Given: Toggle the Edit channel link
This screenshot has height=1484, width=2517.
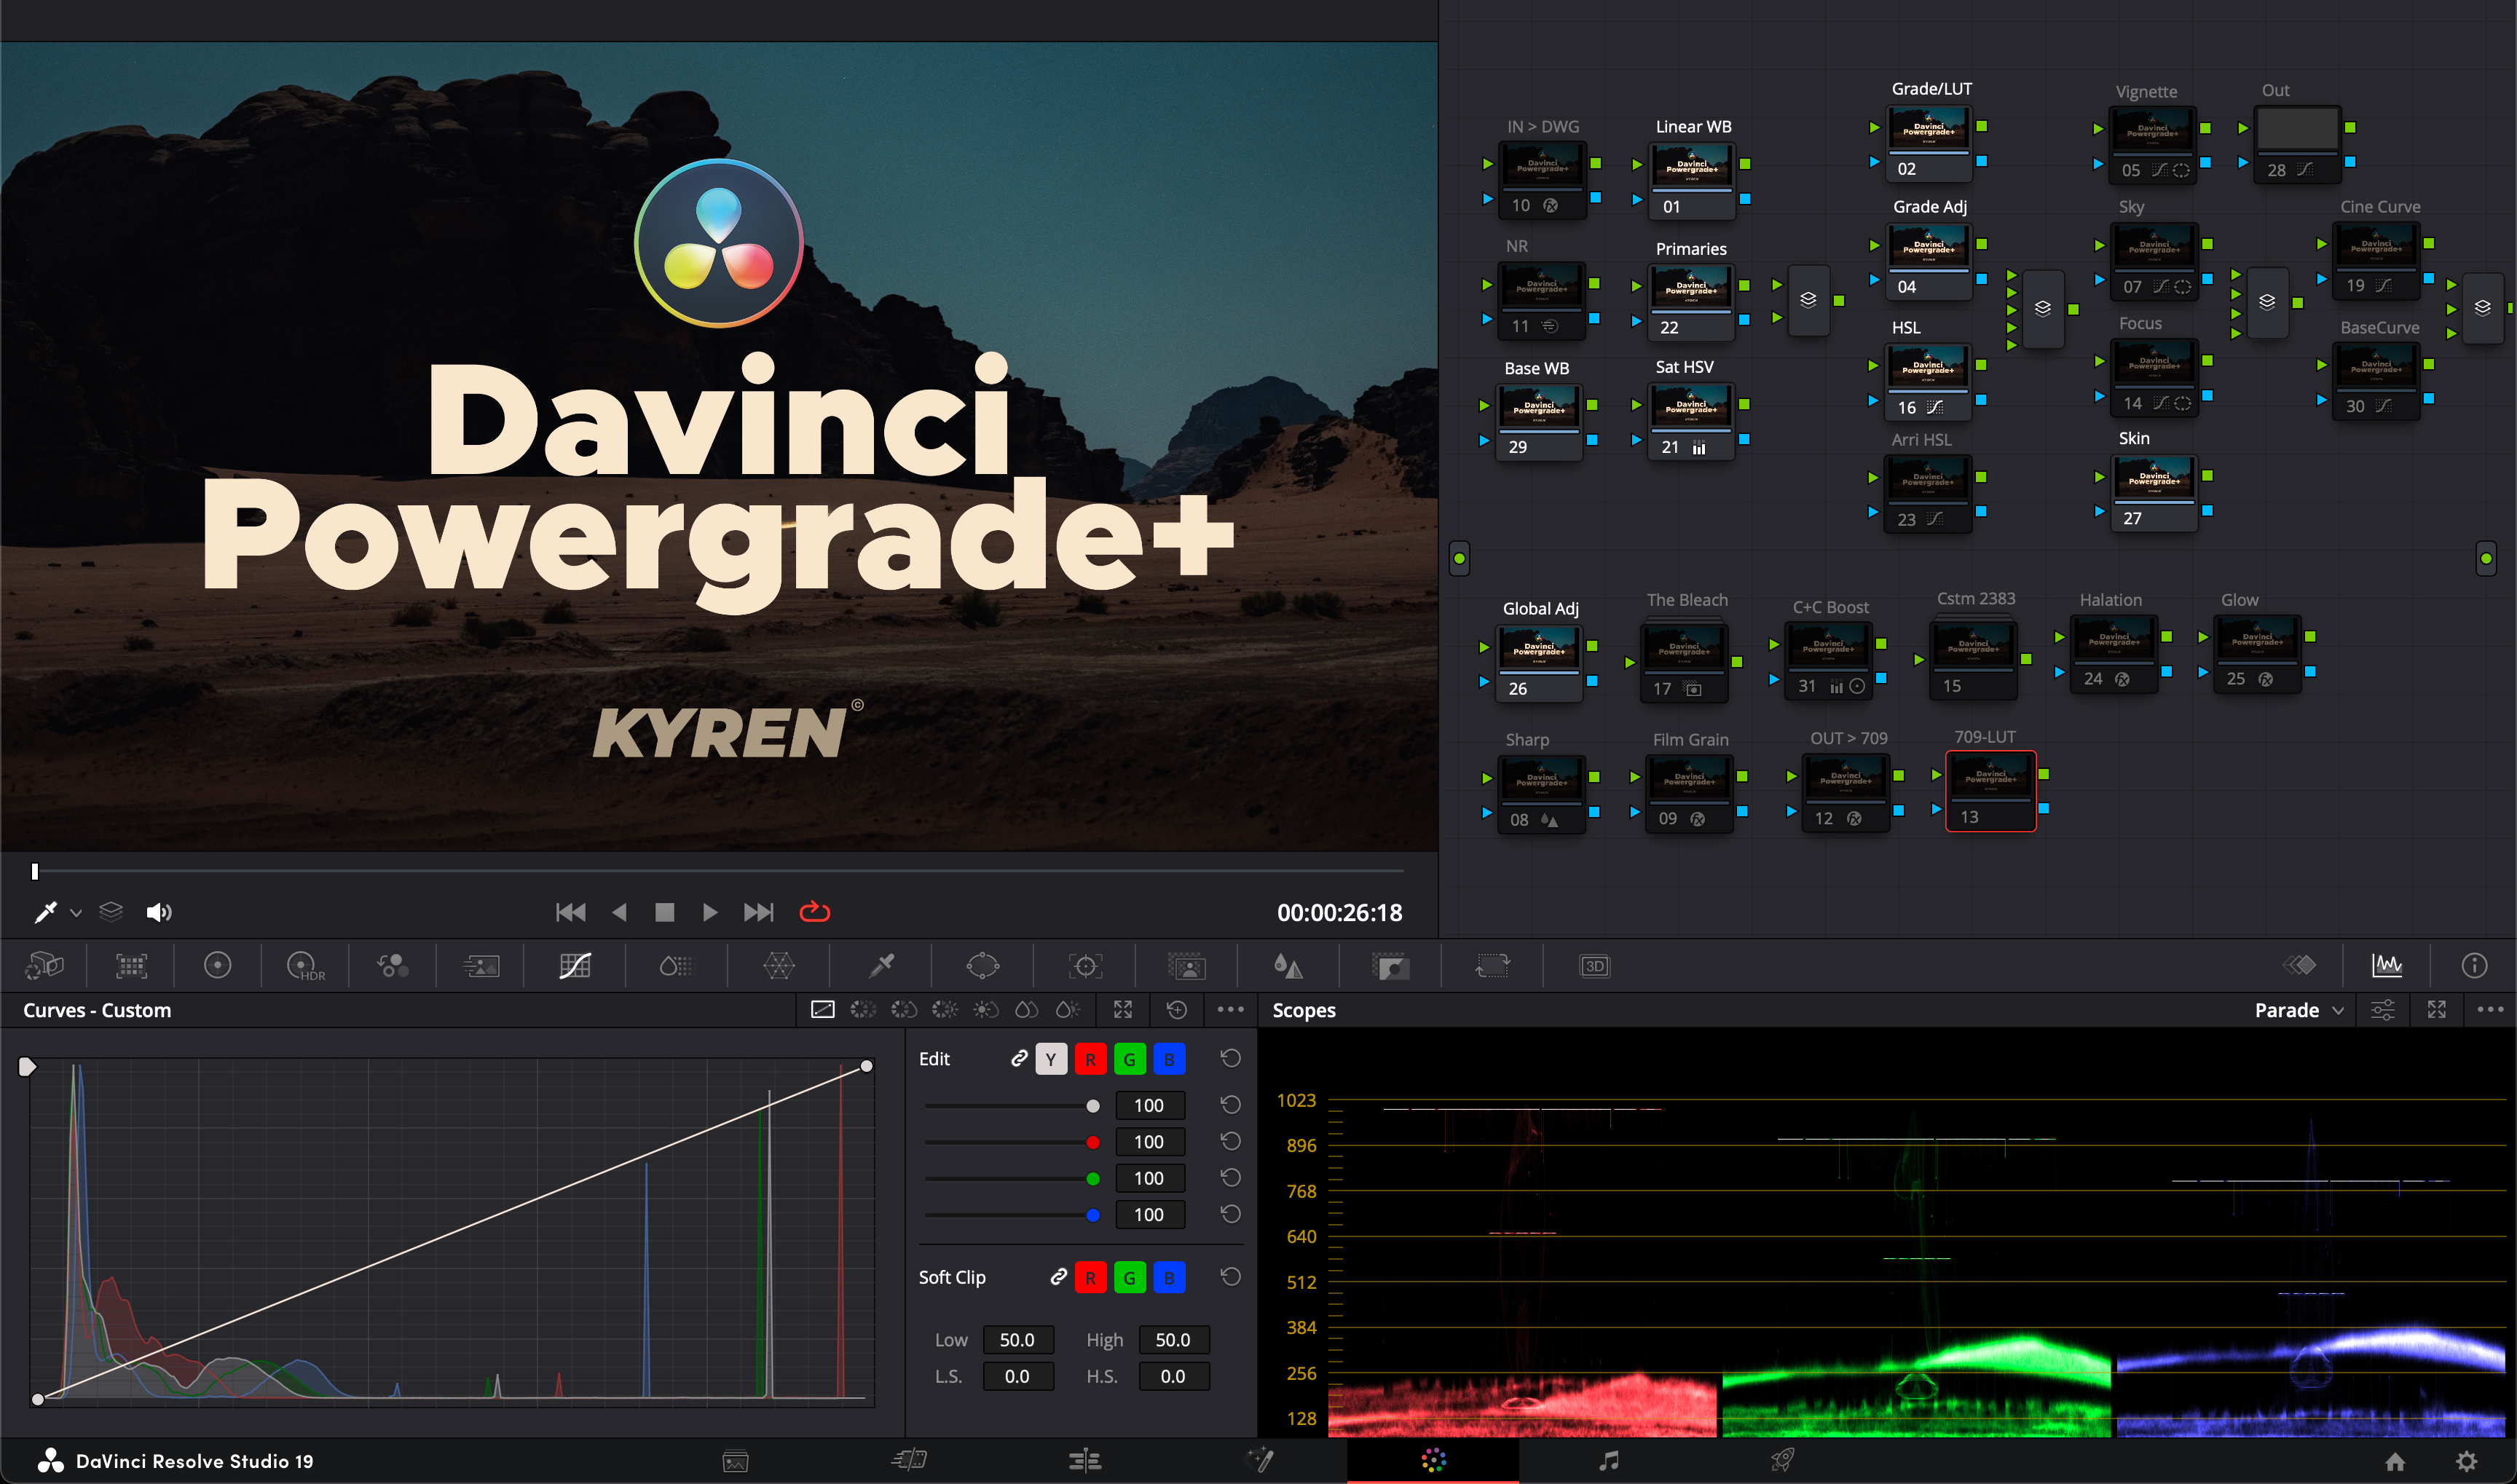Looking at the screenshot, I should (1019, 1058).
